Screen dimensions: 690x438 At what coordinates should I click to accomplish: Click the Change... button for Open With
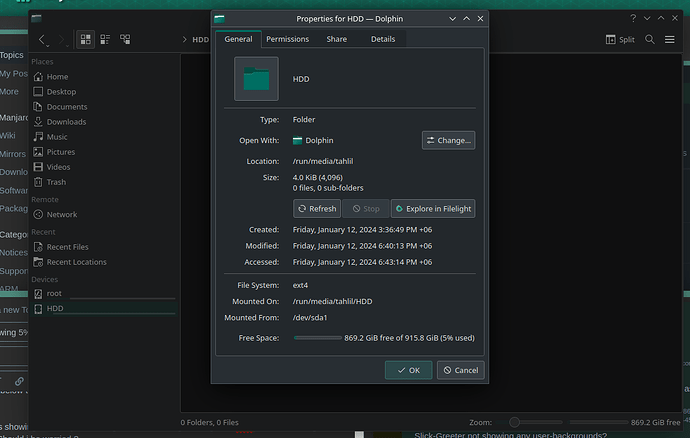click(x=448, y=140)
